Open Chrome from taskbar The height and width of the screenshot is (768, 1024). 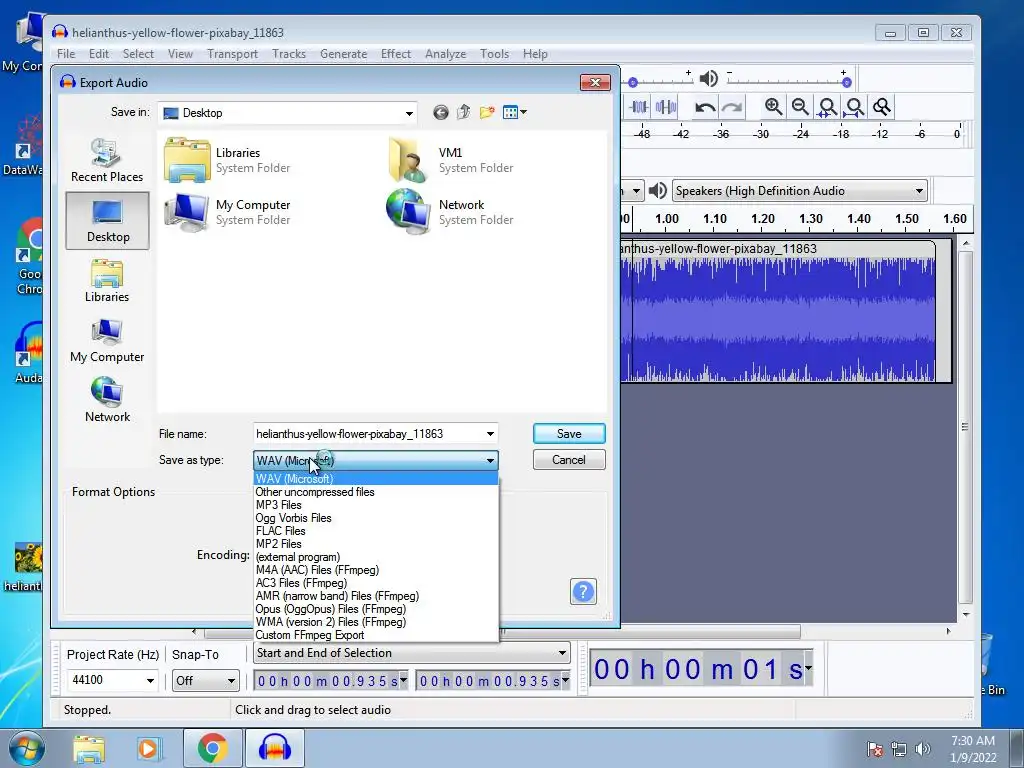click(x=212, y=748)
